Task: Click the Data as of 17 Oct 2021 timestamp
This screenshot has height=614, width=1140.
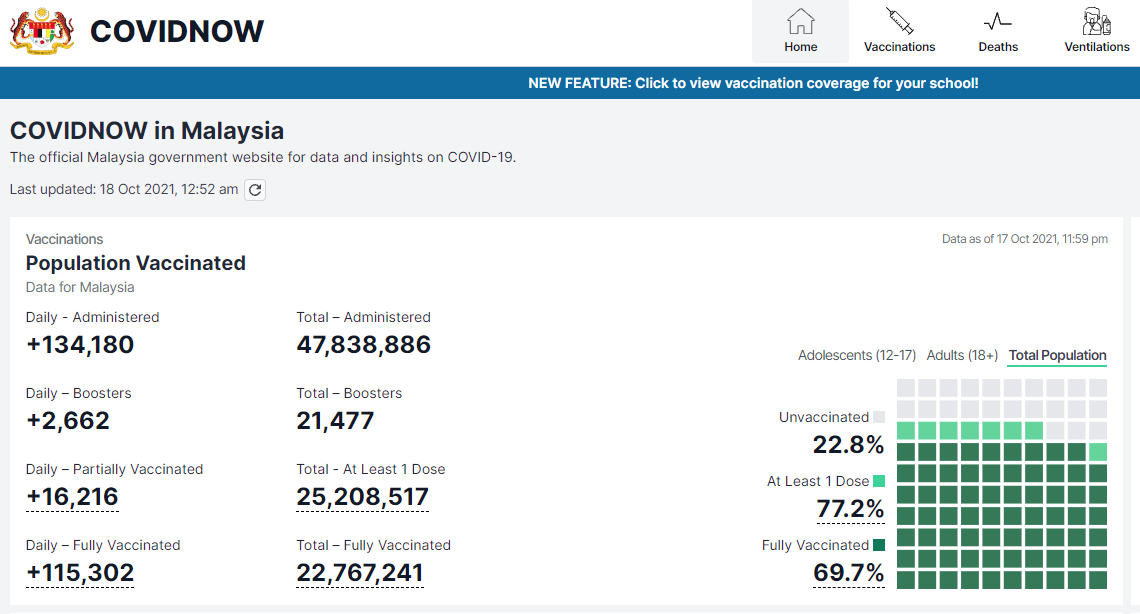Action: coord(1025,239)
